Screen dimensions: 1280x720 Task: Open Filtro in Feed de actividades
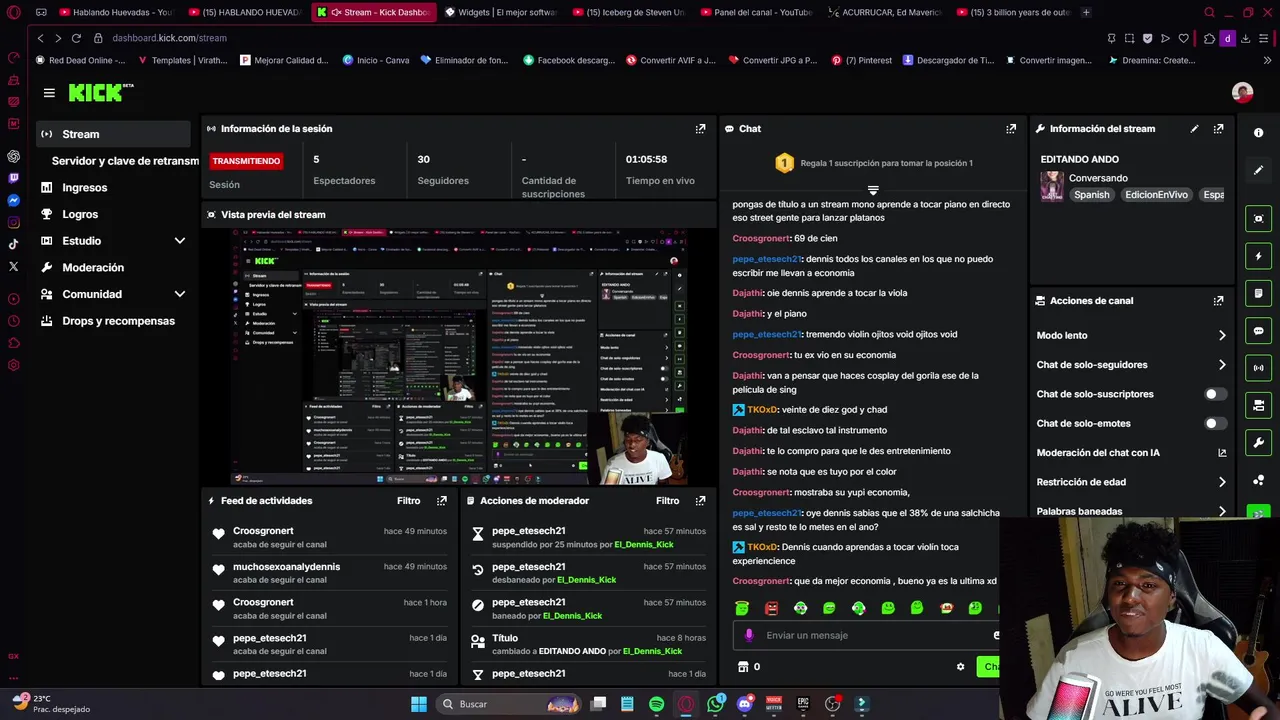click(408, 501)
